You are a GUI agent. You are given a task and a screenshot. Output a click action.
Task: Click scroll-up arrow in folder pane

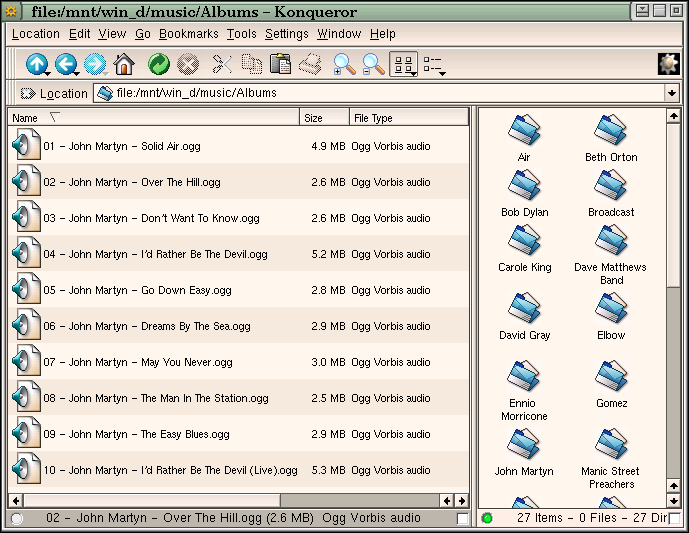pos(673,116)
